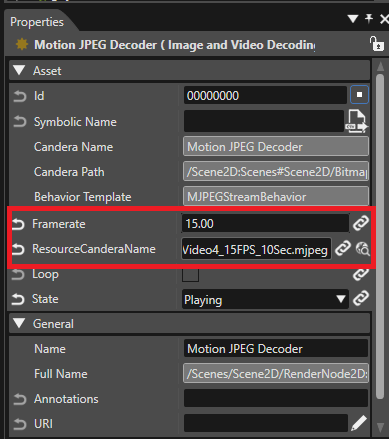Click the vertical scrollbar thumb
Image resolution: width=389 pixels, height=439 pixels.
(380, 236)
